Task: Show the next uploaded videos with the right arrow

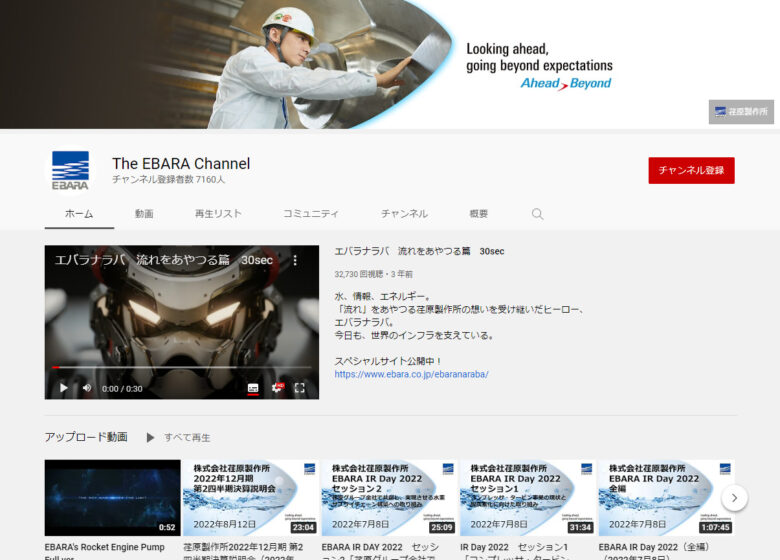Action: point(734,498)
